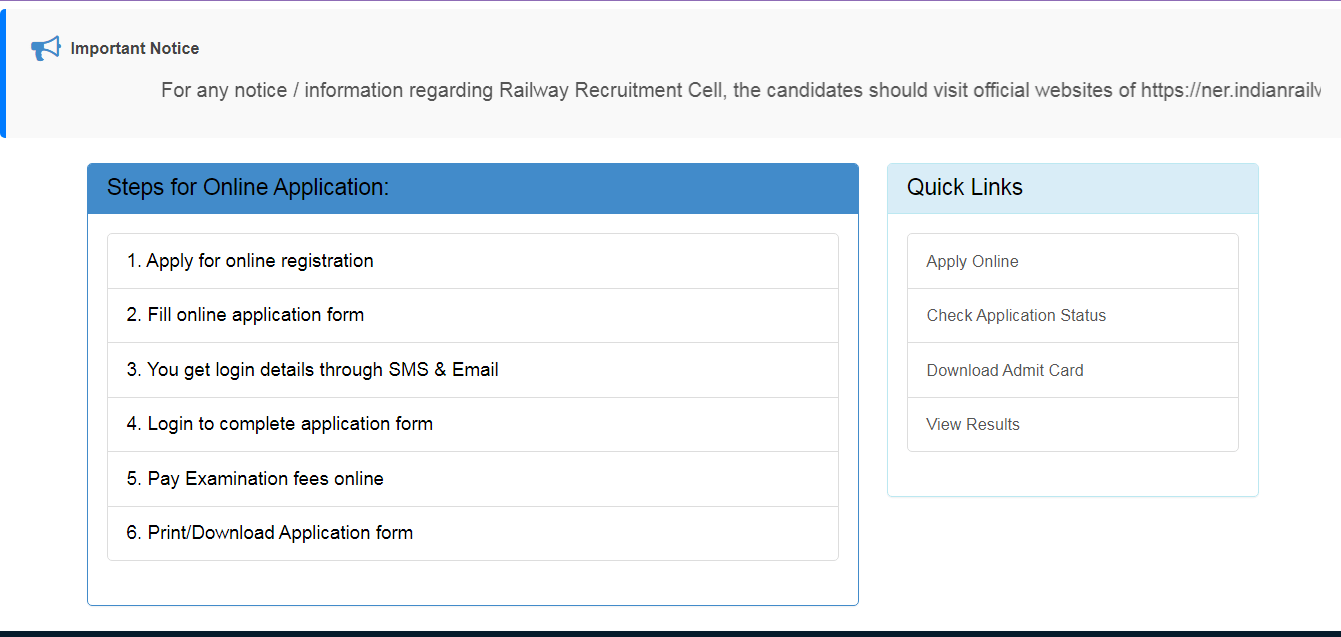Click step 3 about SMS & Email login details
Screen dimensions: 1341x637
click(312, 370)
